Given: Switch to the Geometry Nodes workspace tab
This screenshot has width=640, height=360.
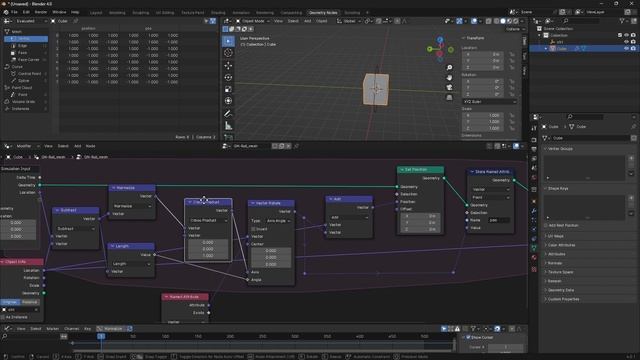Looking at the screenshot, I should pyautogui.click(x=323, y=13).
